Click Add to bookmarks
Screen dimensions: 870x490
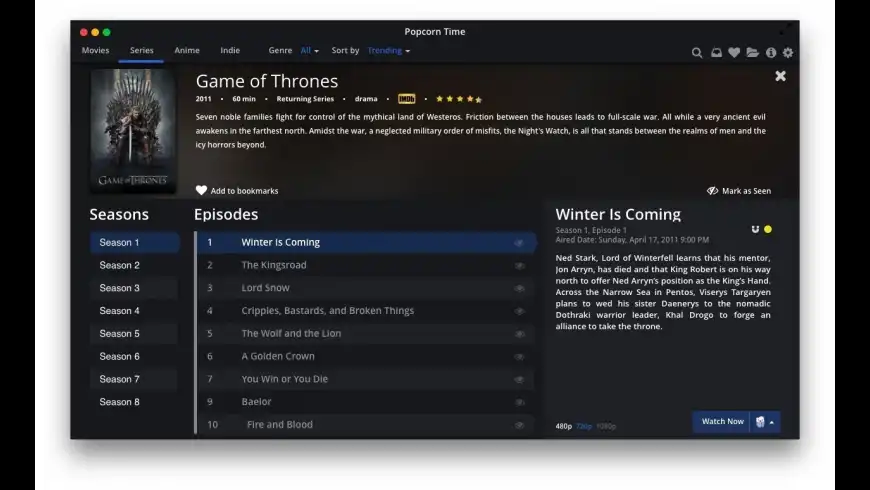[237, 190]
